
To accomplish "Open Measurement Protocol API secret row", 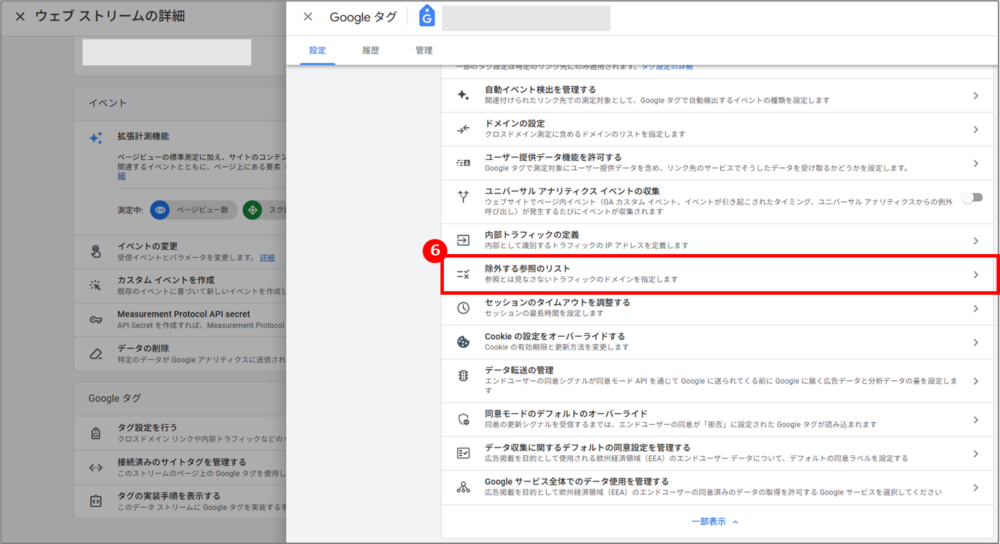I will (x=180, y=320).
